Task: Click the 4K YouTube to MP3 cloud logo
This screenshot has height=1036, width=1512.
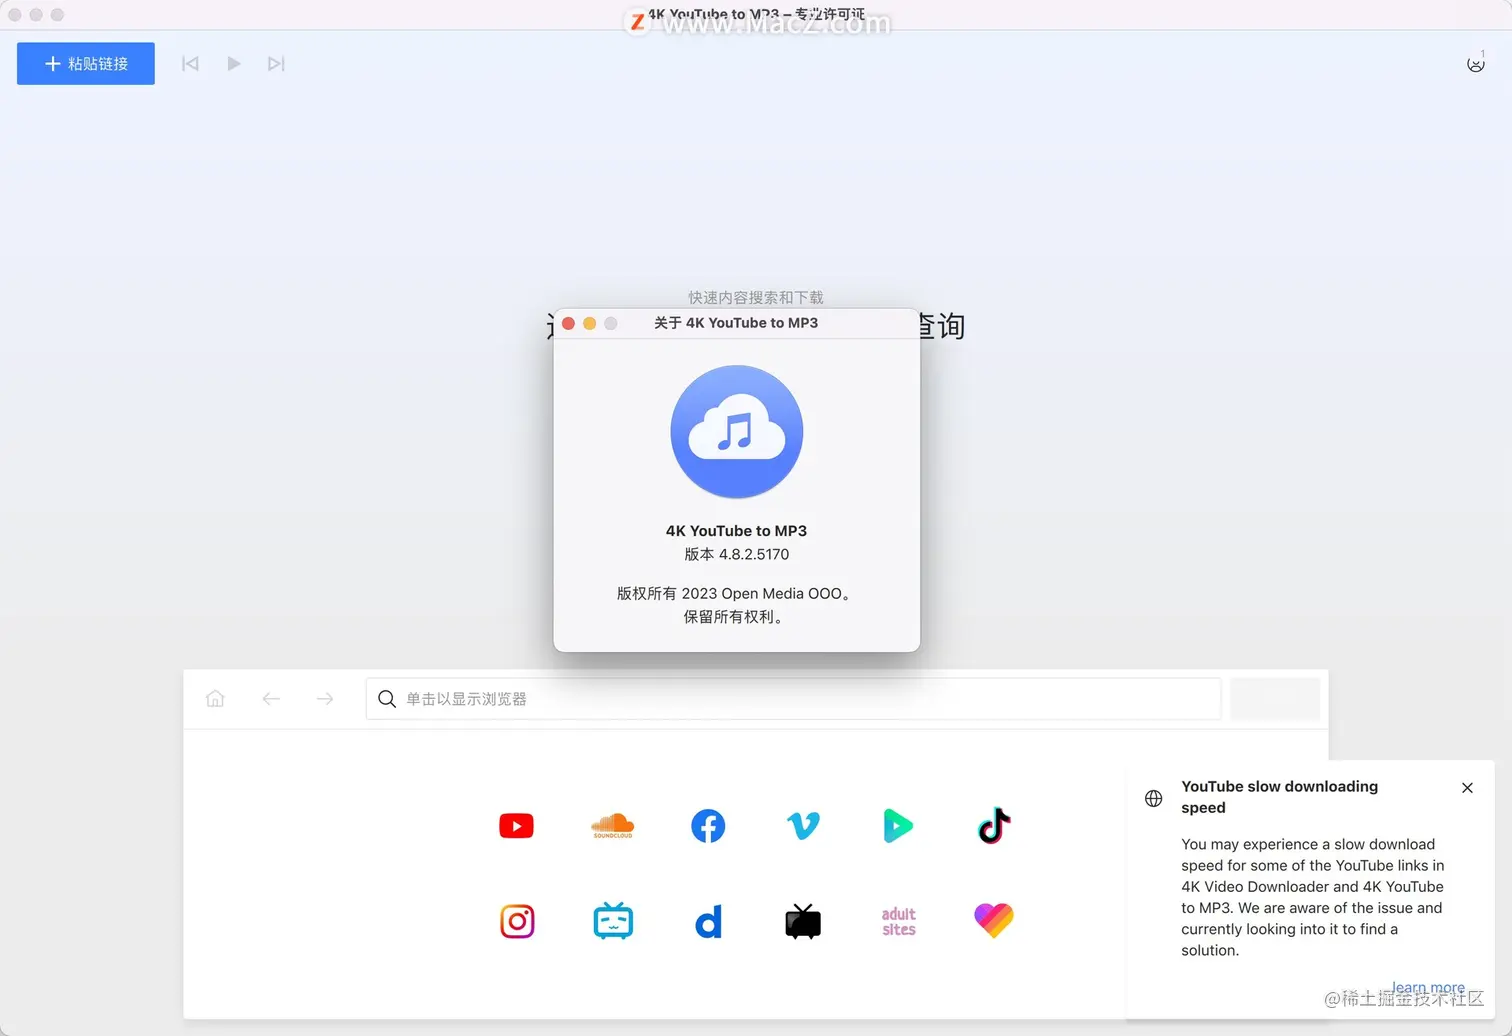Action: [737, 432]
